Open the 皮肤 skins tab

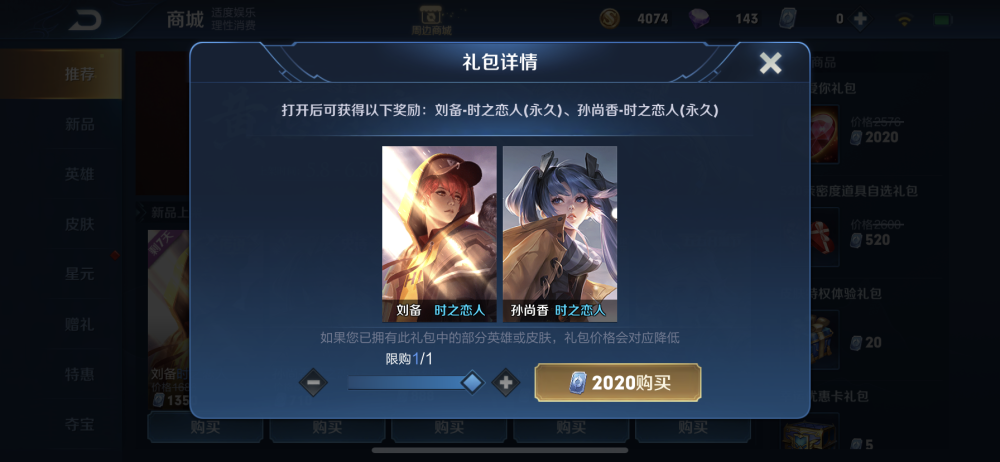tap(79, 224)
